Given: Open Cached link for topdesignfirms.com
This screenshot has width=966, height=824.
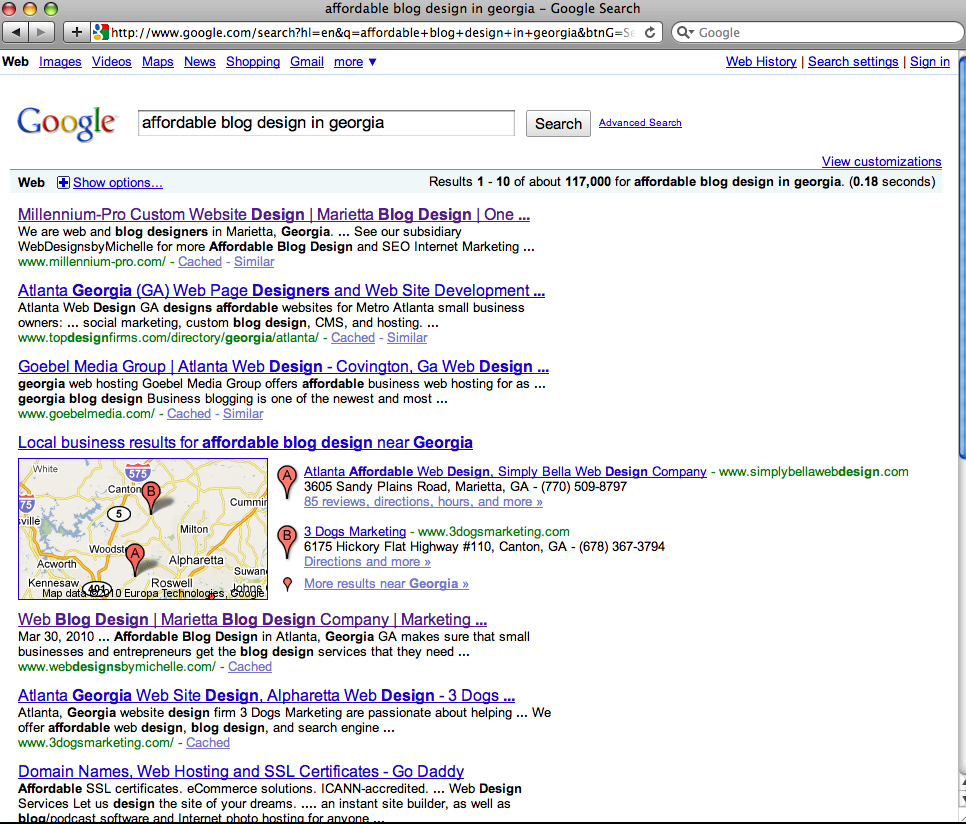Looking at the screenshot, I should [x=353, y=337].
